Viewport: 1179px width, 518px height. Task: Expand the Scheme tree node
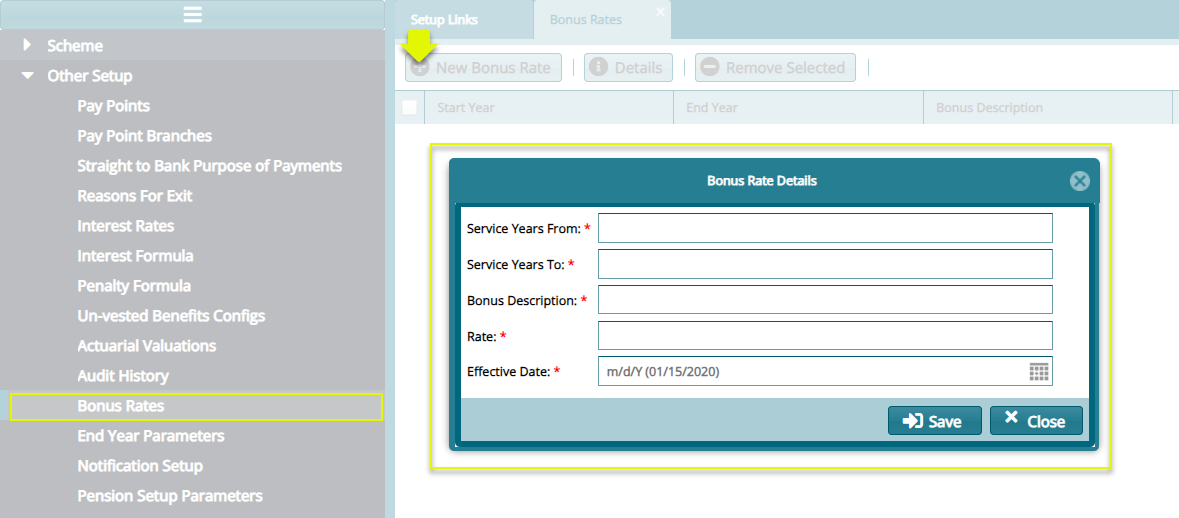[x=27, y=46]
